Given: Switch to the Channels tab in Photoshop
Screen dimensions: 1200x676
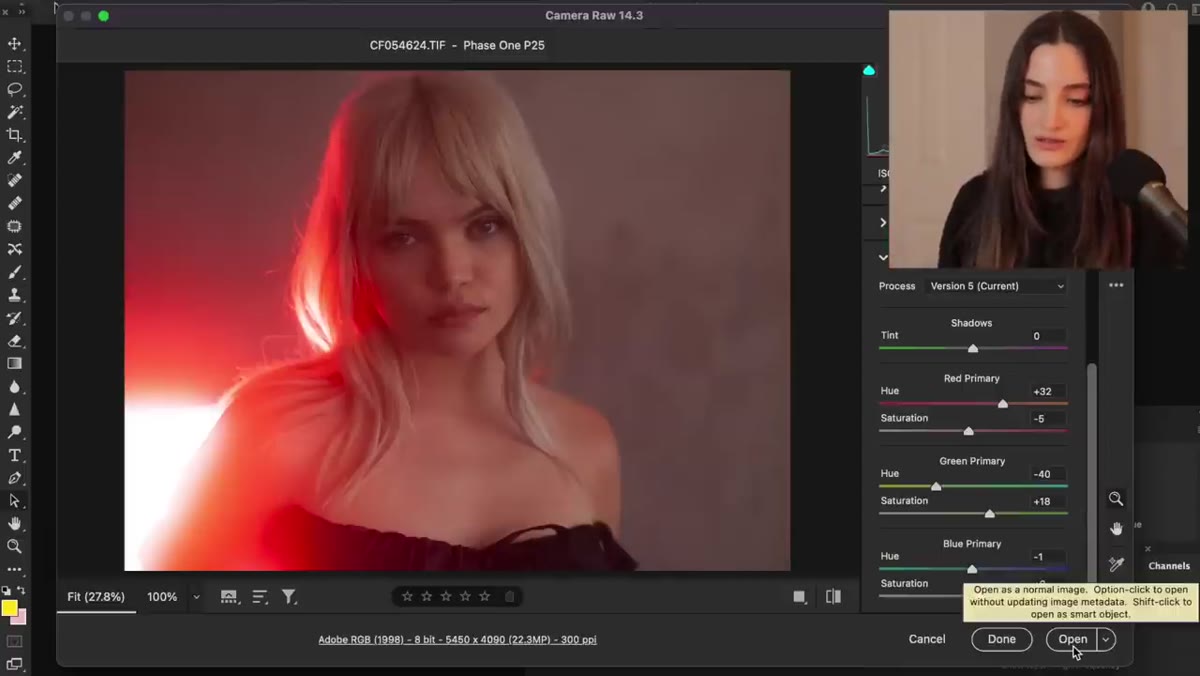Looking at the screenshot, I should click(1169, 566).
